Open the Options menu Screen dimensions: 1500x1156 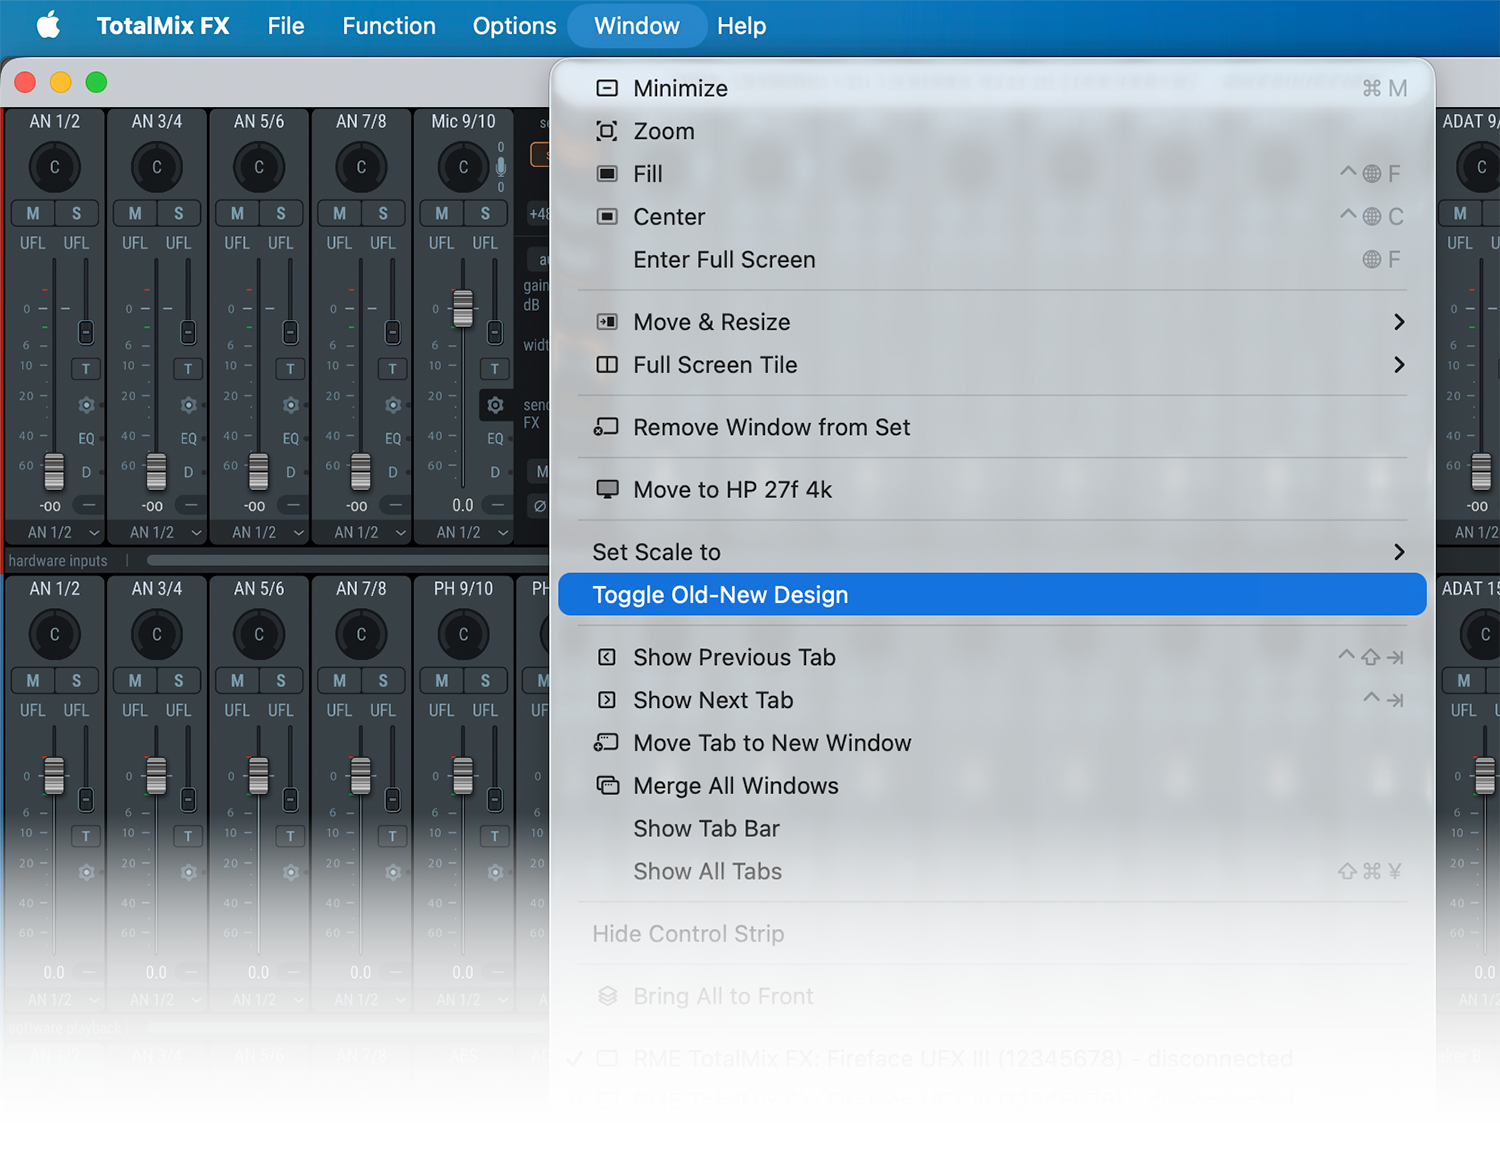(514, 25)
